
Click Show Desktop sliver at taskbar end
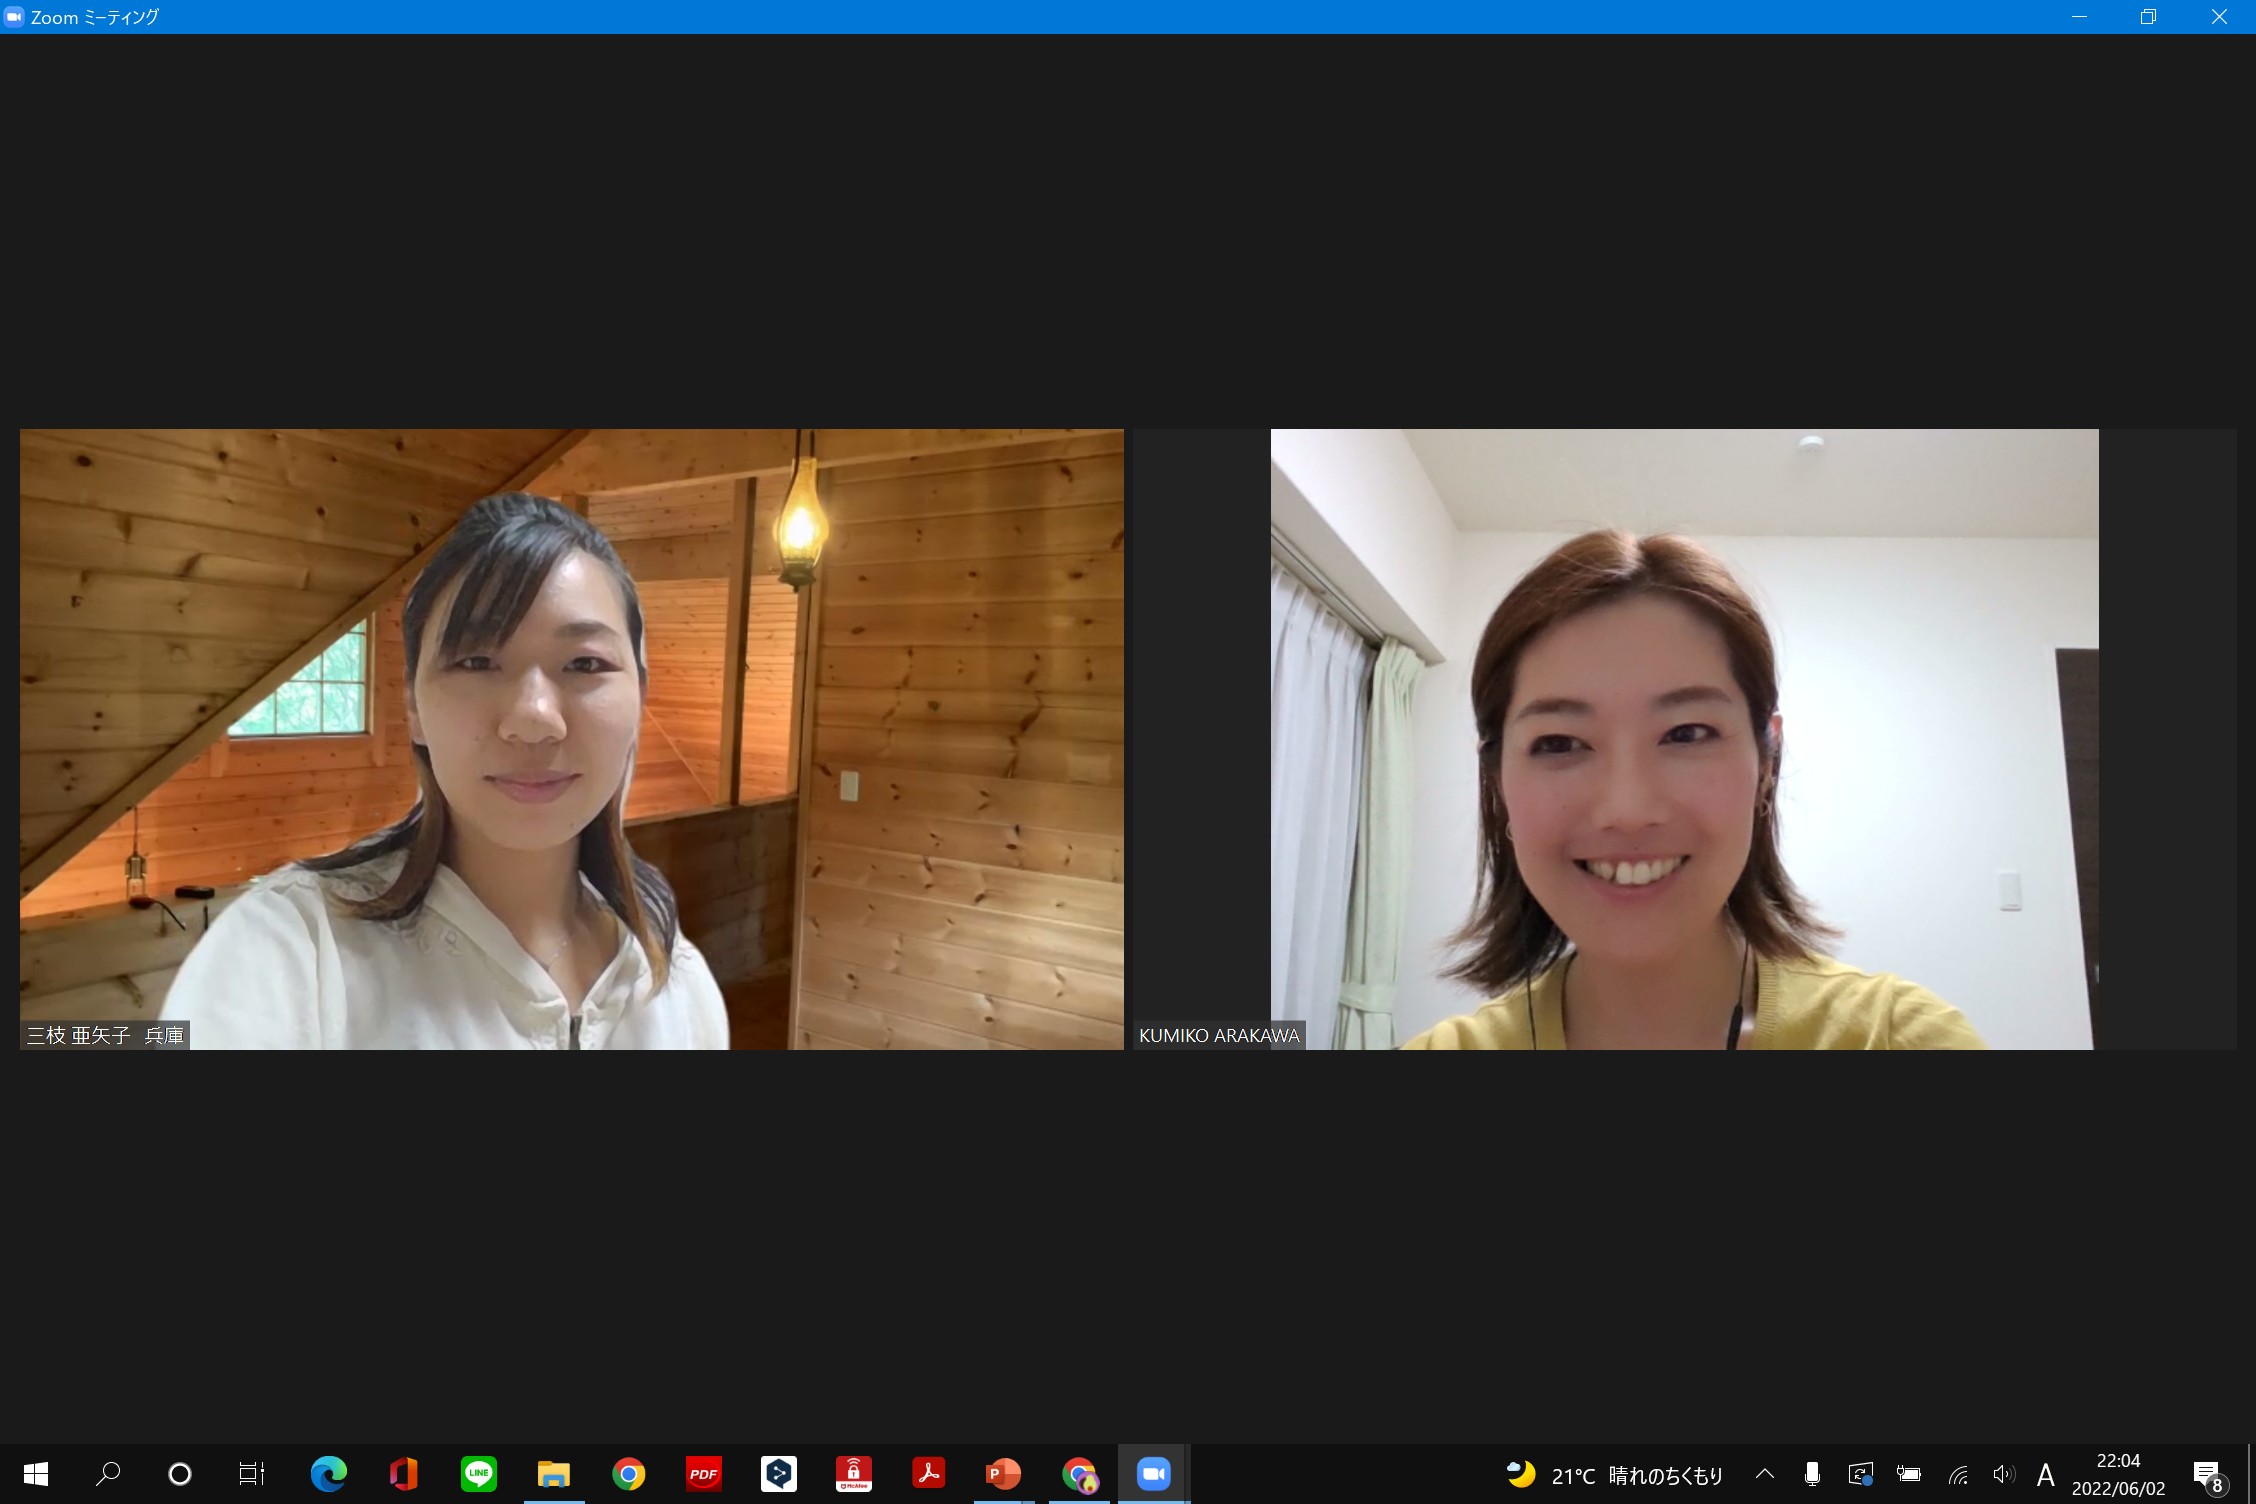(x=2251, y=1474)
